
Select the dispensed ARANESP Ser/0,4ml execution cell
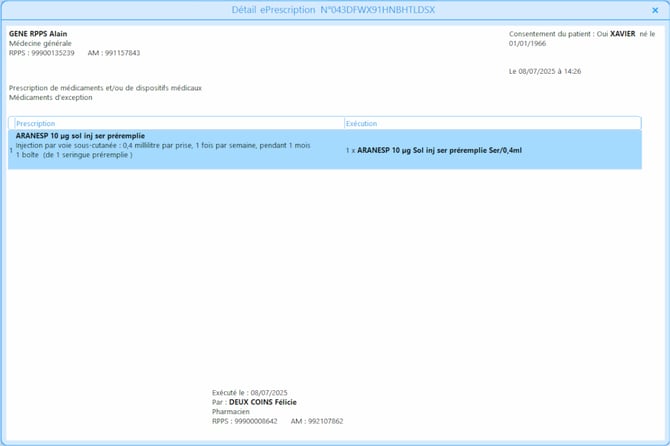click(x=439, y=150)
